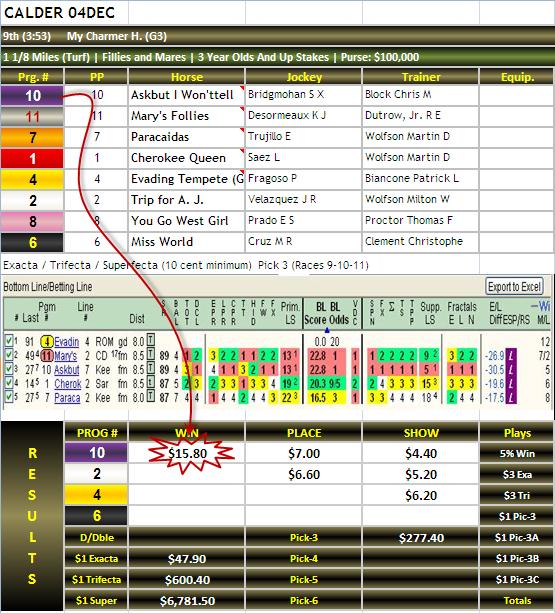Toggle the checkbox for the Evadin row
The image size is (555, 613).
(9, 341)
